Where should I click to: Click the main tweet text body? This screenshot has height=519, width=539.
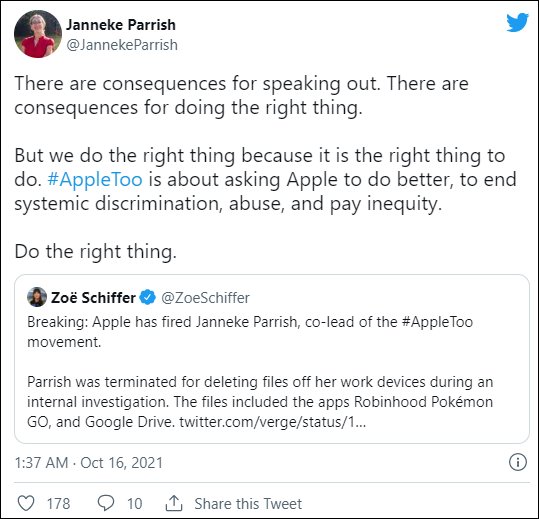click(x=265, y=167)
